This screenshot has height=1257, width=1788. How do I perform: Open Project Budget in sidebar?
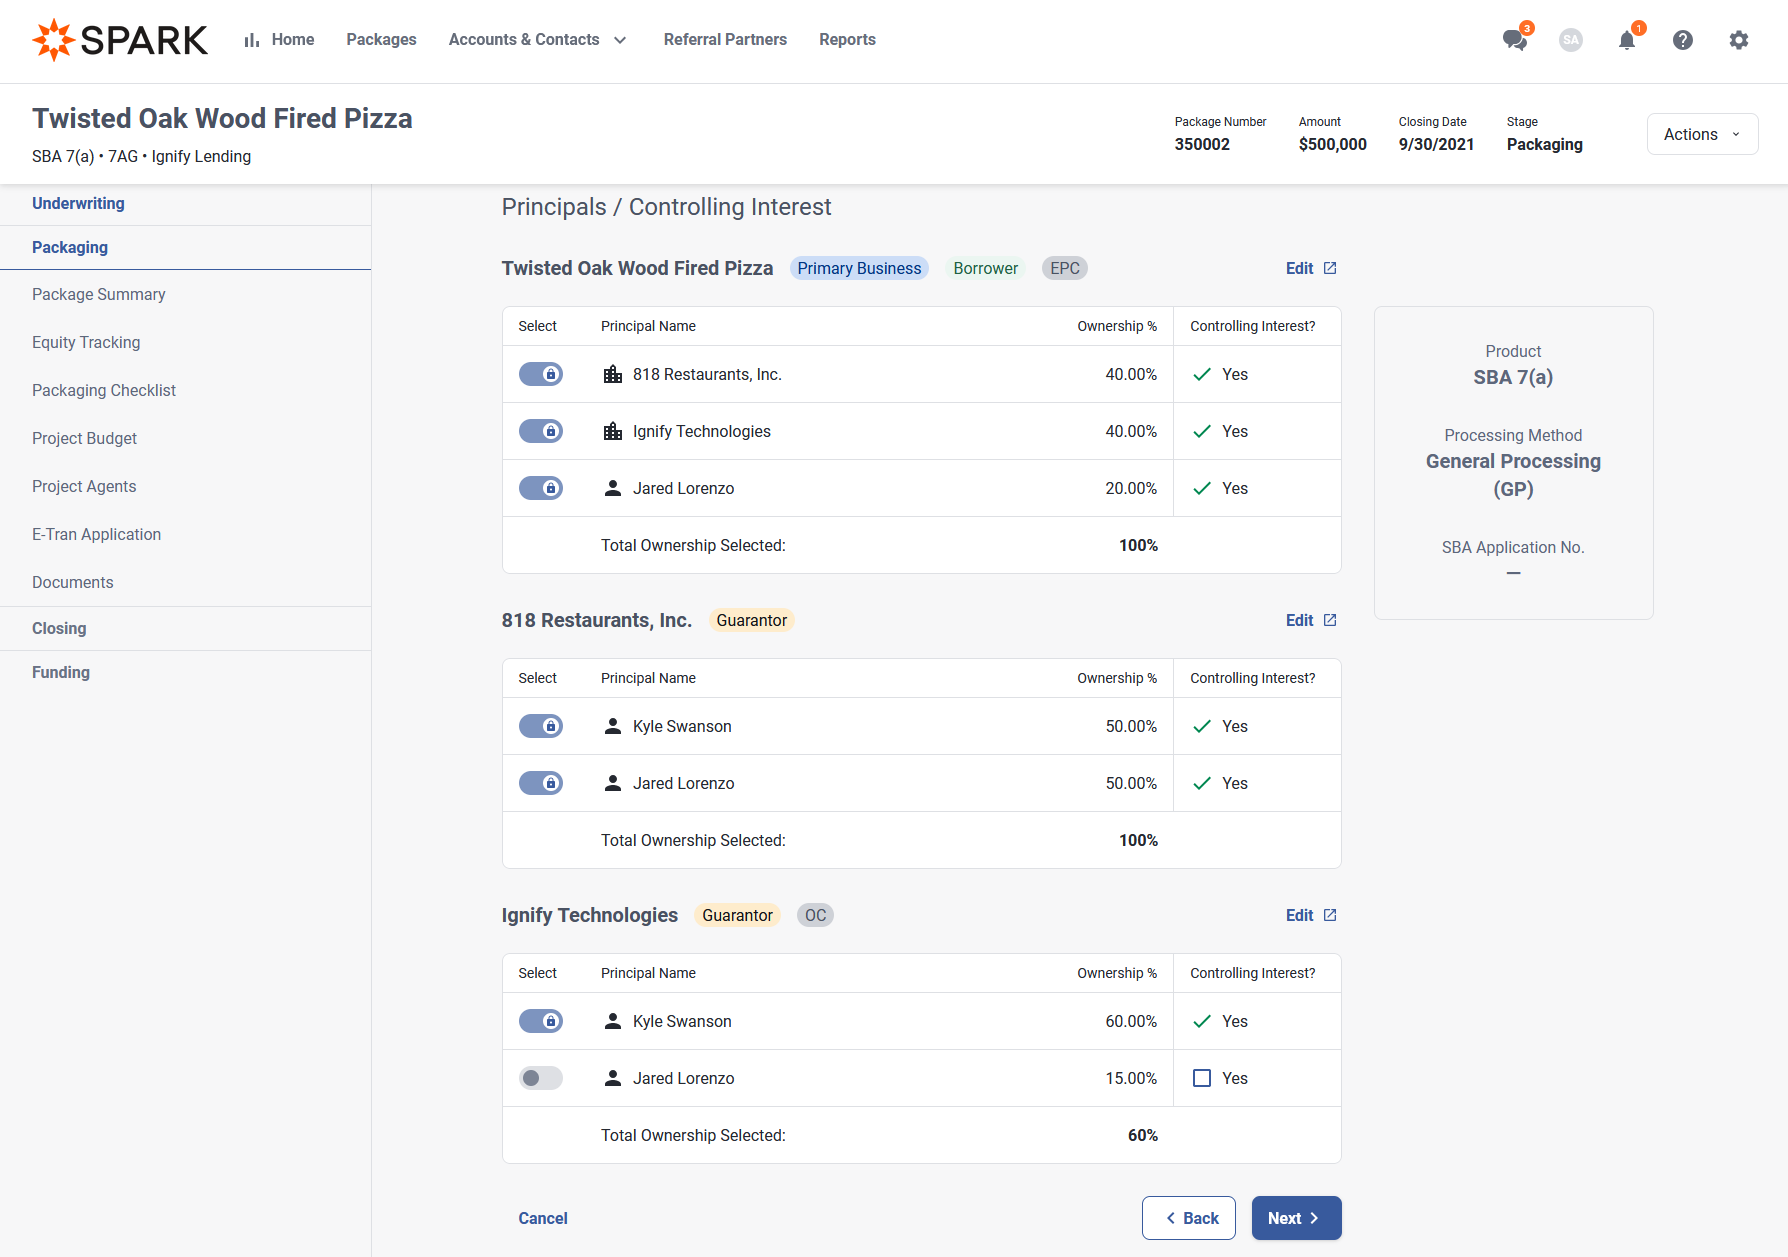(85, 439)
